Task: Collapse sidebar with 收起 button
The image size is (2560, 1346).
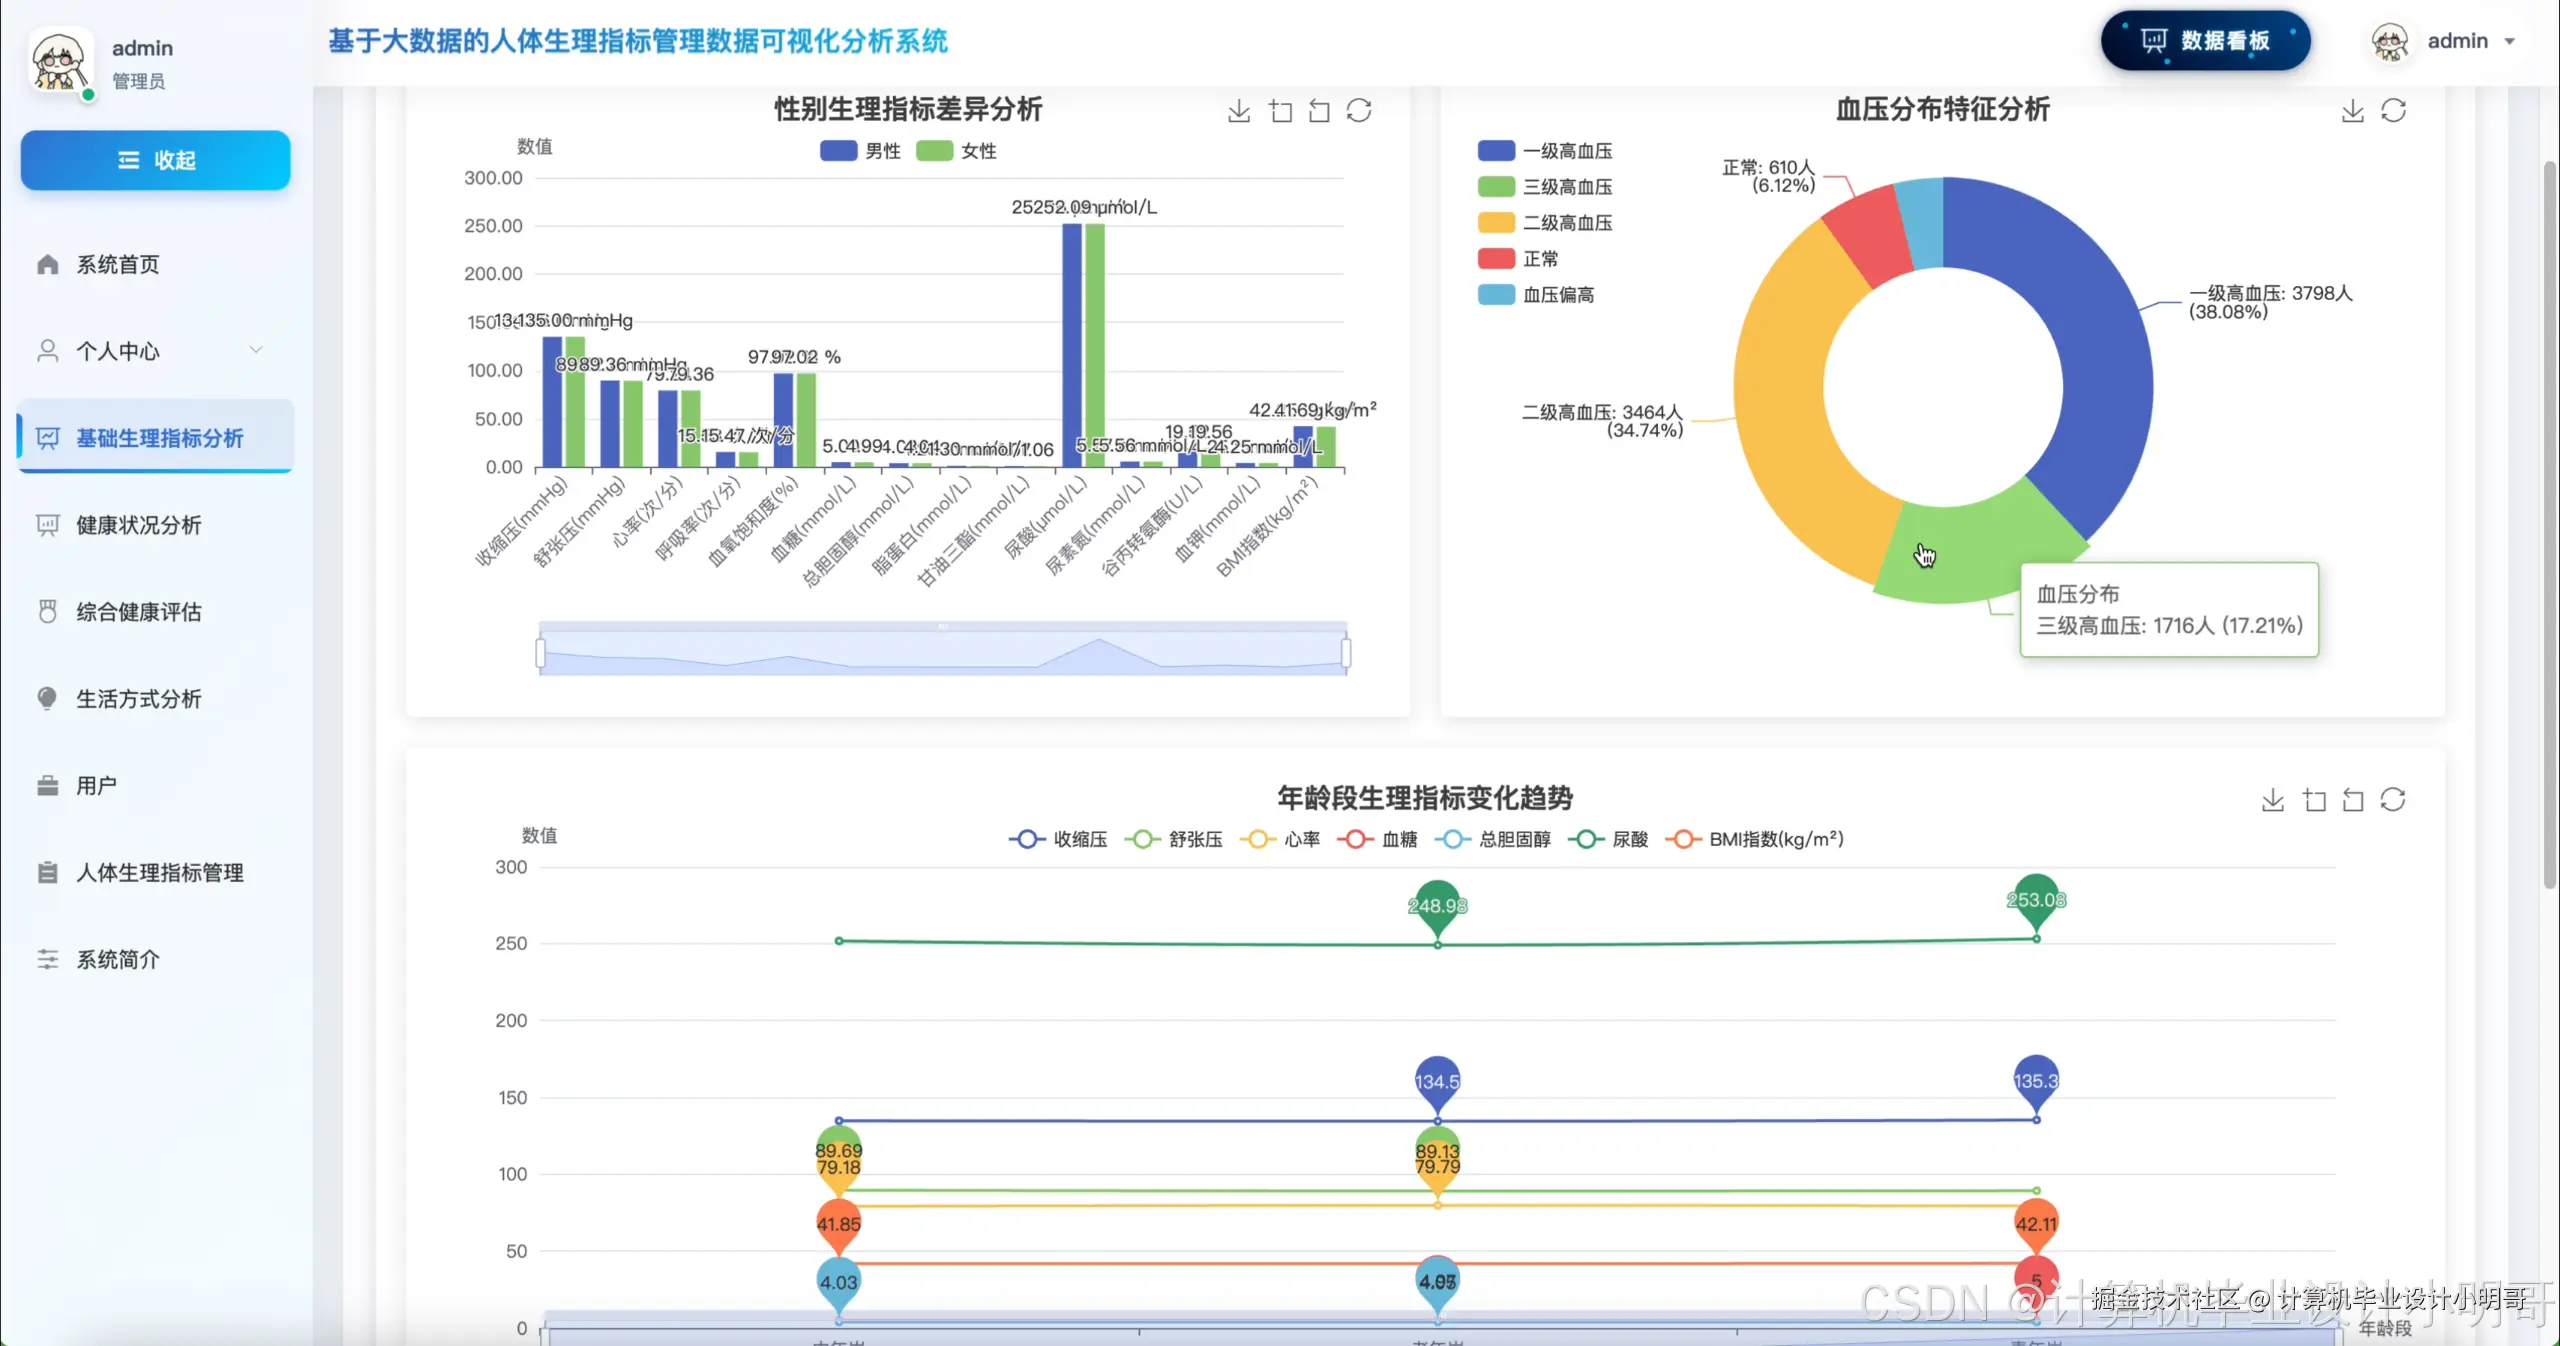Action: 156,160
